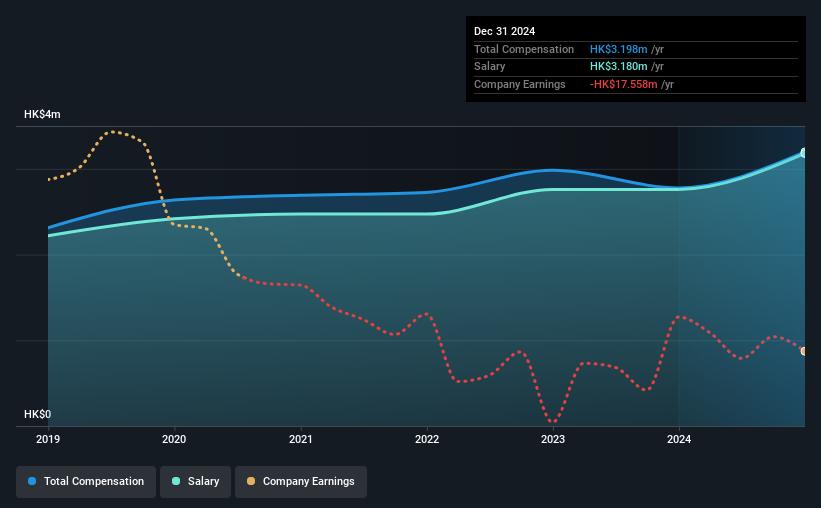The width and height of the screenshot is (821, 508).
Task: Select the 2020 x-axis label
Action: (174, 439)
